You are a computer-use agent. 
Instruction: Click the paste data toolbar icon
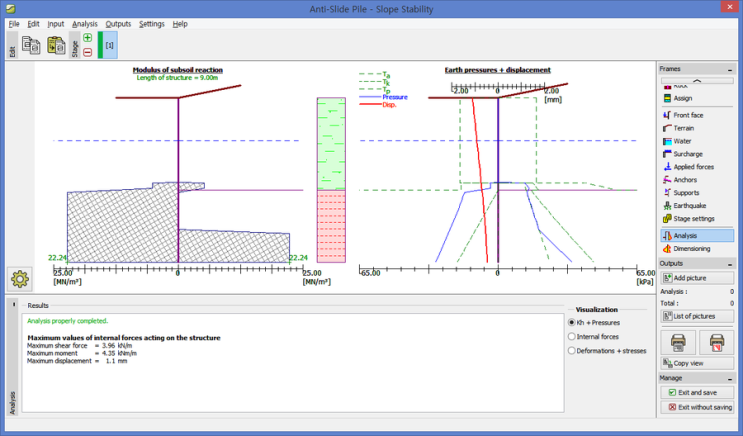point(55,45)
